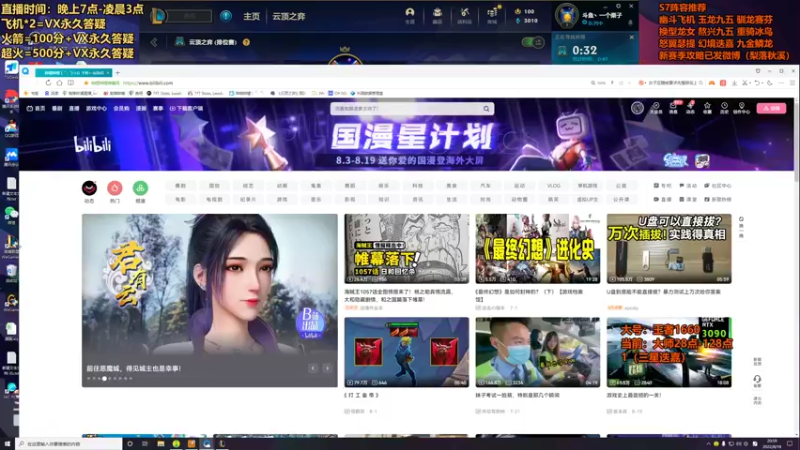
Task: Open 主页 tab in League client
Action: 251,16
